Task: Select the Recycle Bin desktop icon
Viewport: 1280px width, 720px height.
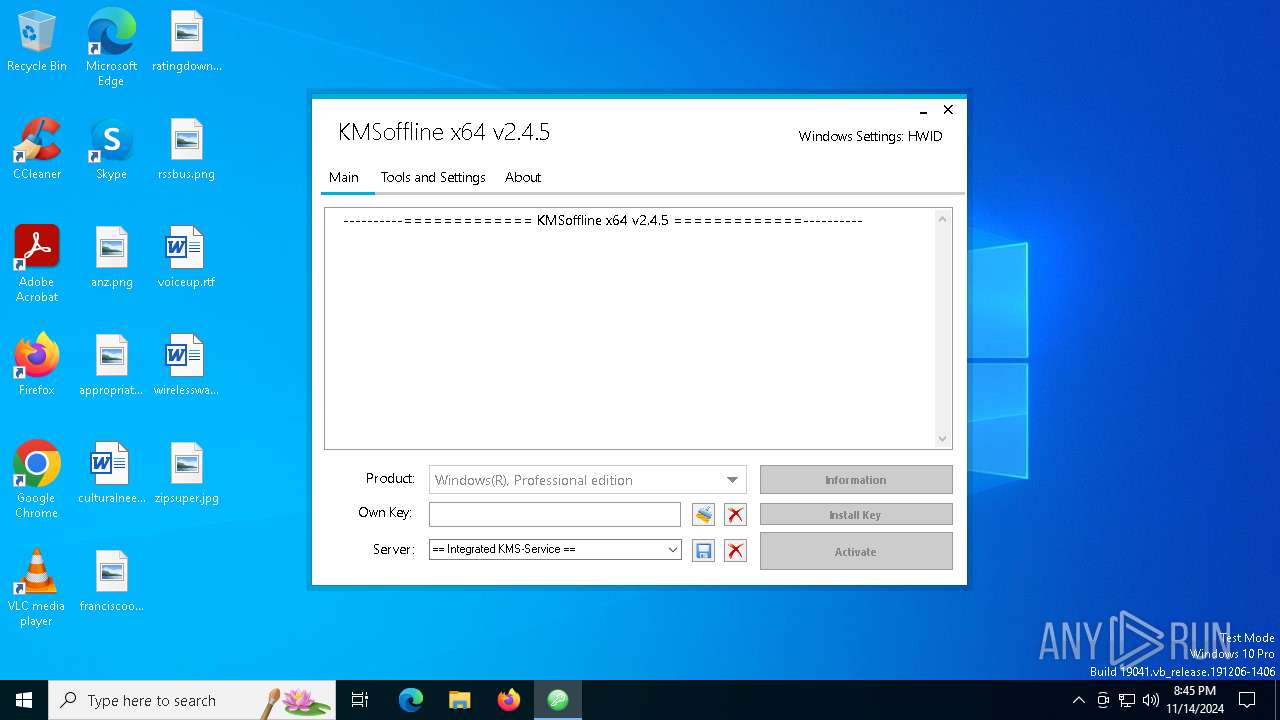Action: [x=37, y=42]
